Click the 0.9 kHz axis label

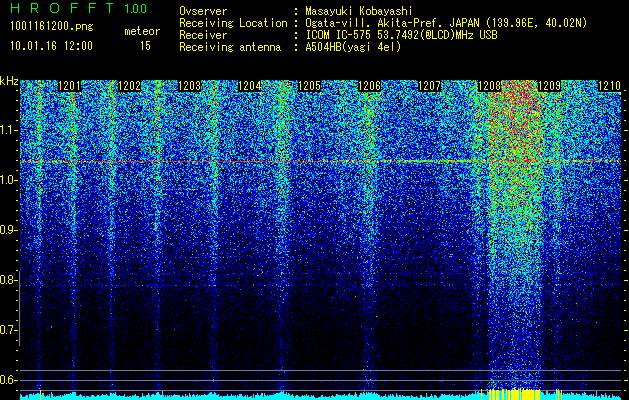pyautogui.click(x=8, y=230)
